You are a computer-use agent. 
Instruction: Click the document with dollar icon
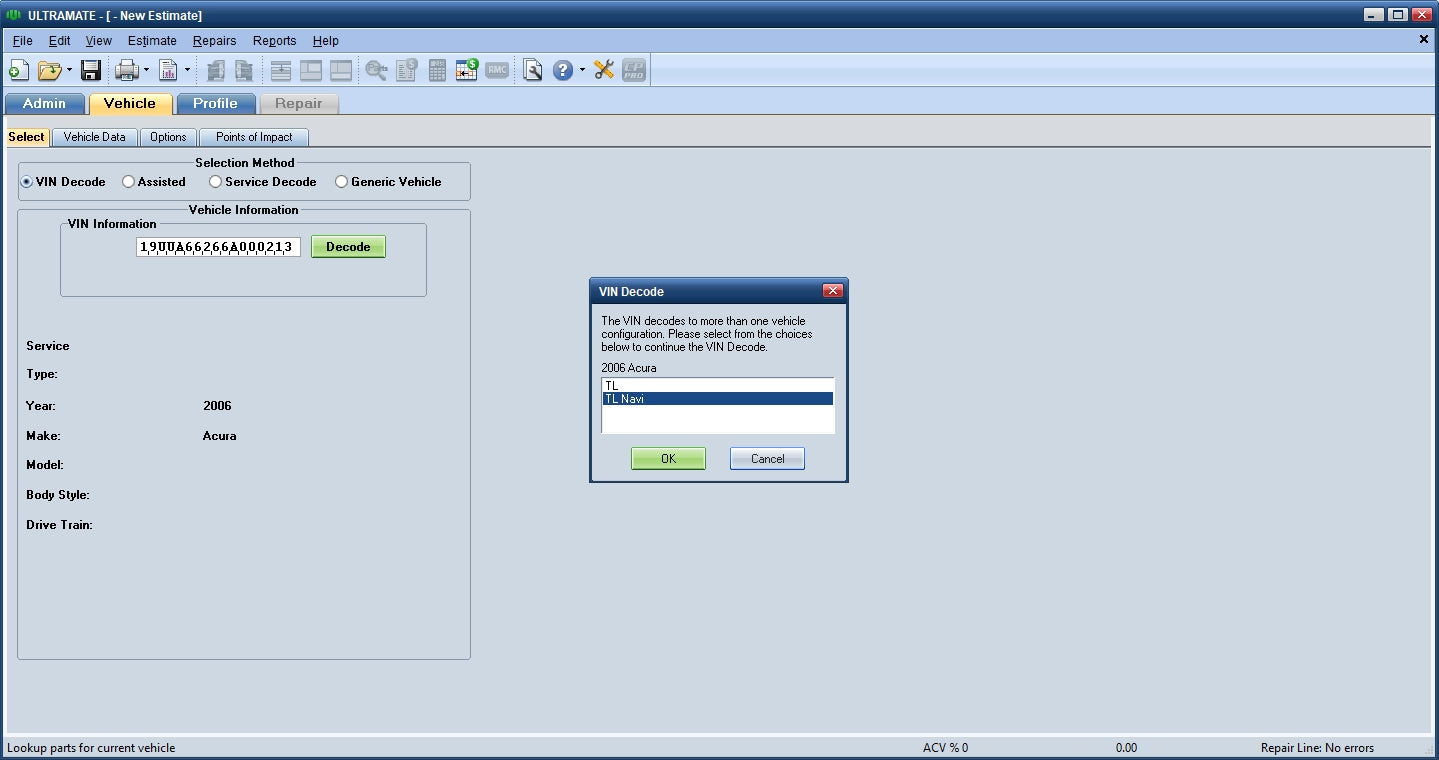click(x=406, y=70)
